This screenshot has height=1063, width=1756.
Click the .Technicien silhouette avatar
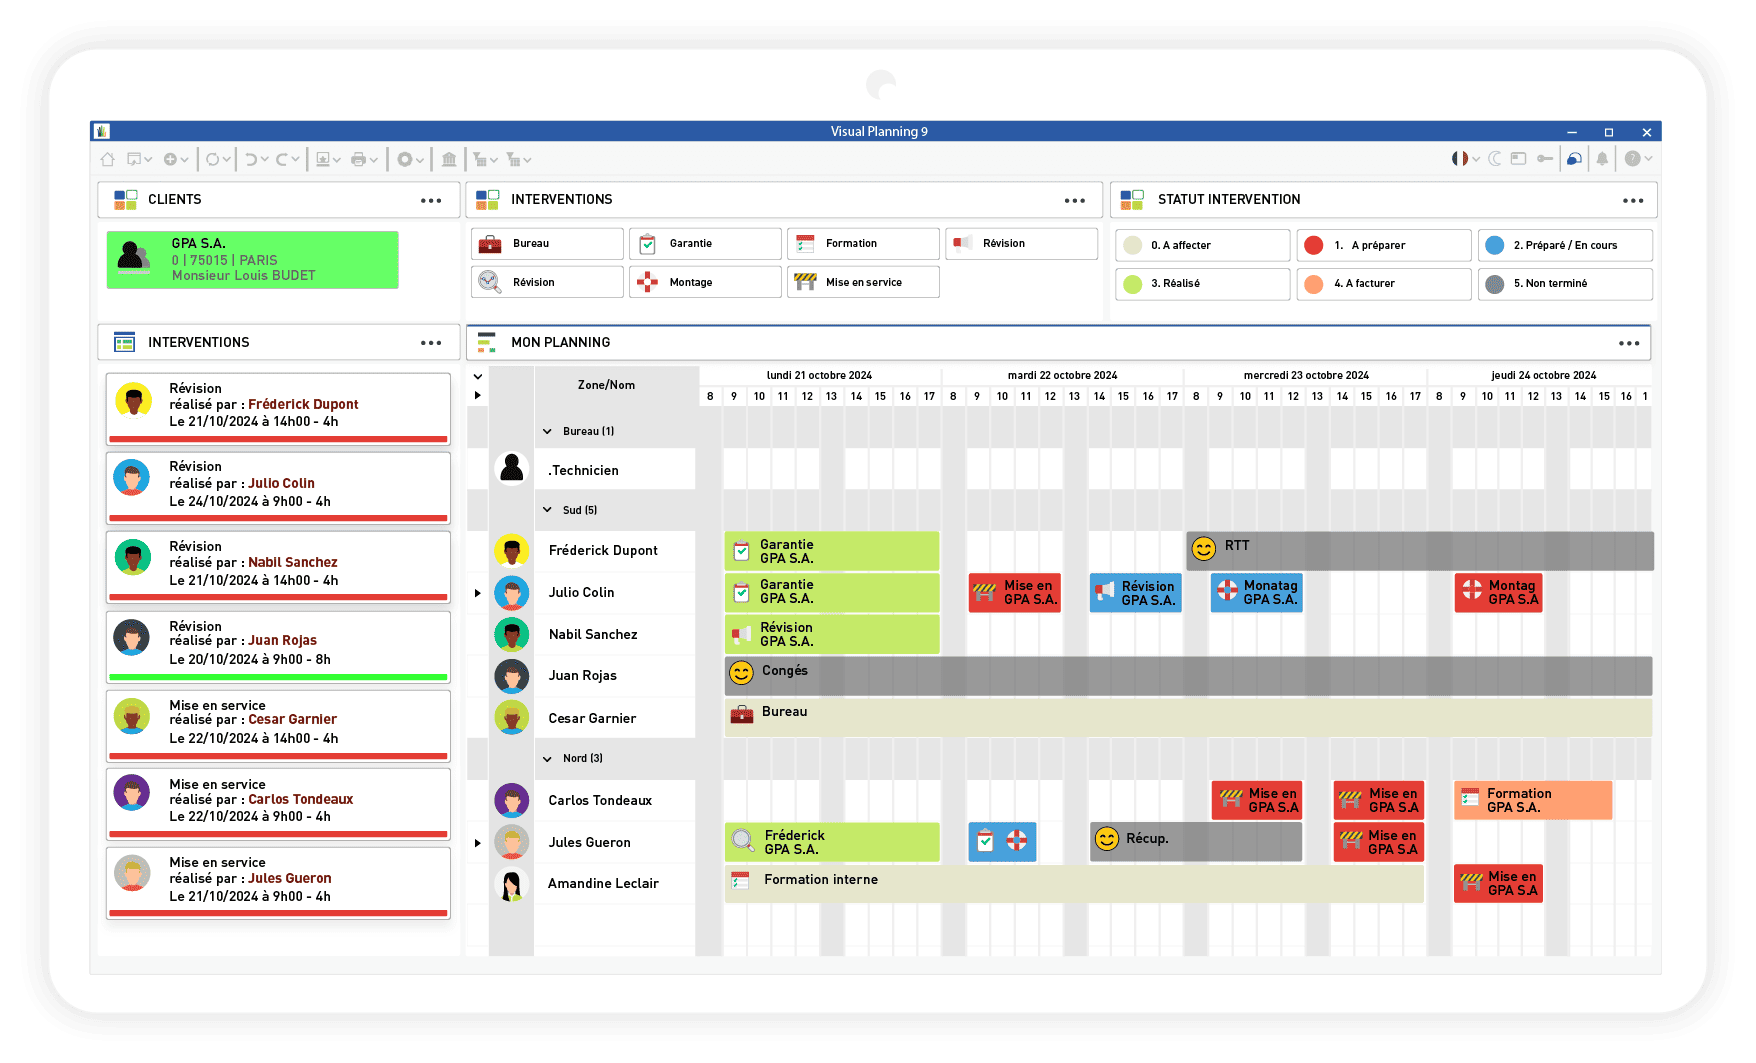[x=512, y=468]
